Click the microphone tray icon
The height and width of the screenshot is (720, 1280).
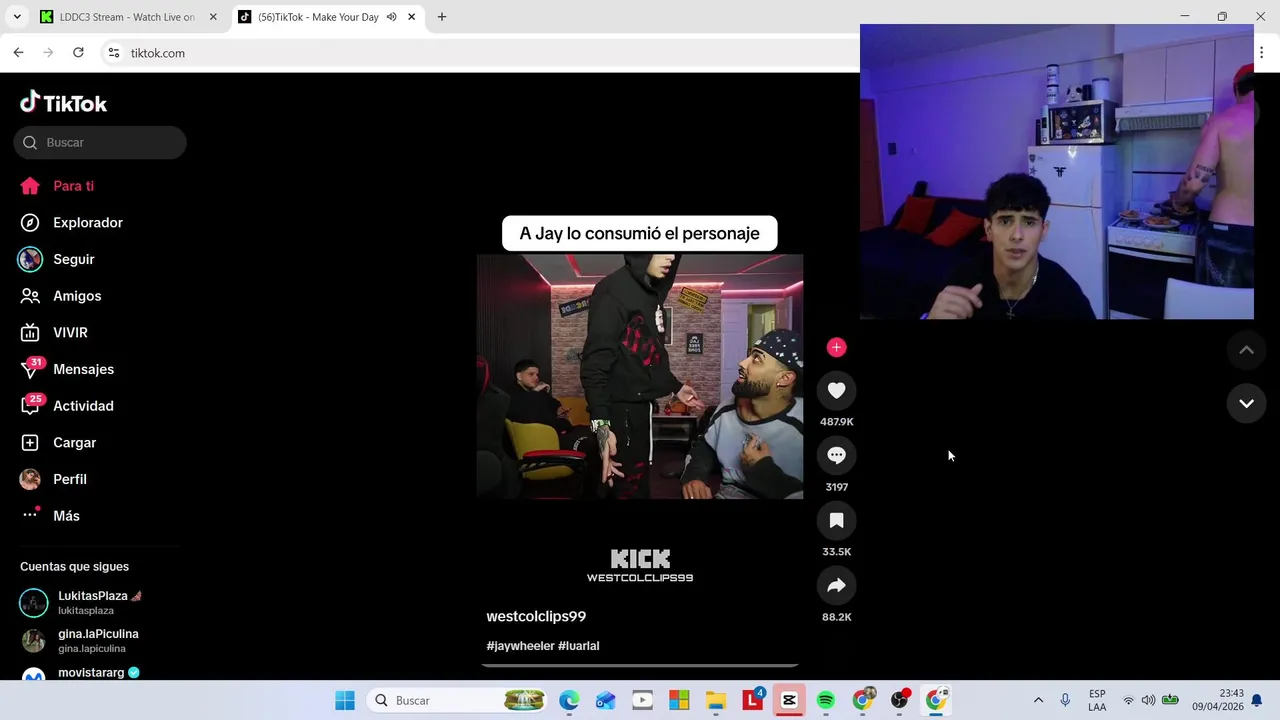pyautogui.click(x=1065, y=701)
